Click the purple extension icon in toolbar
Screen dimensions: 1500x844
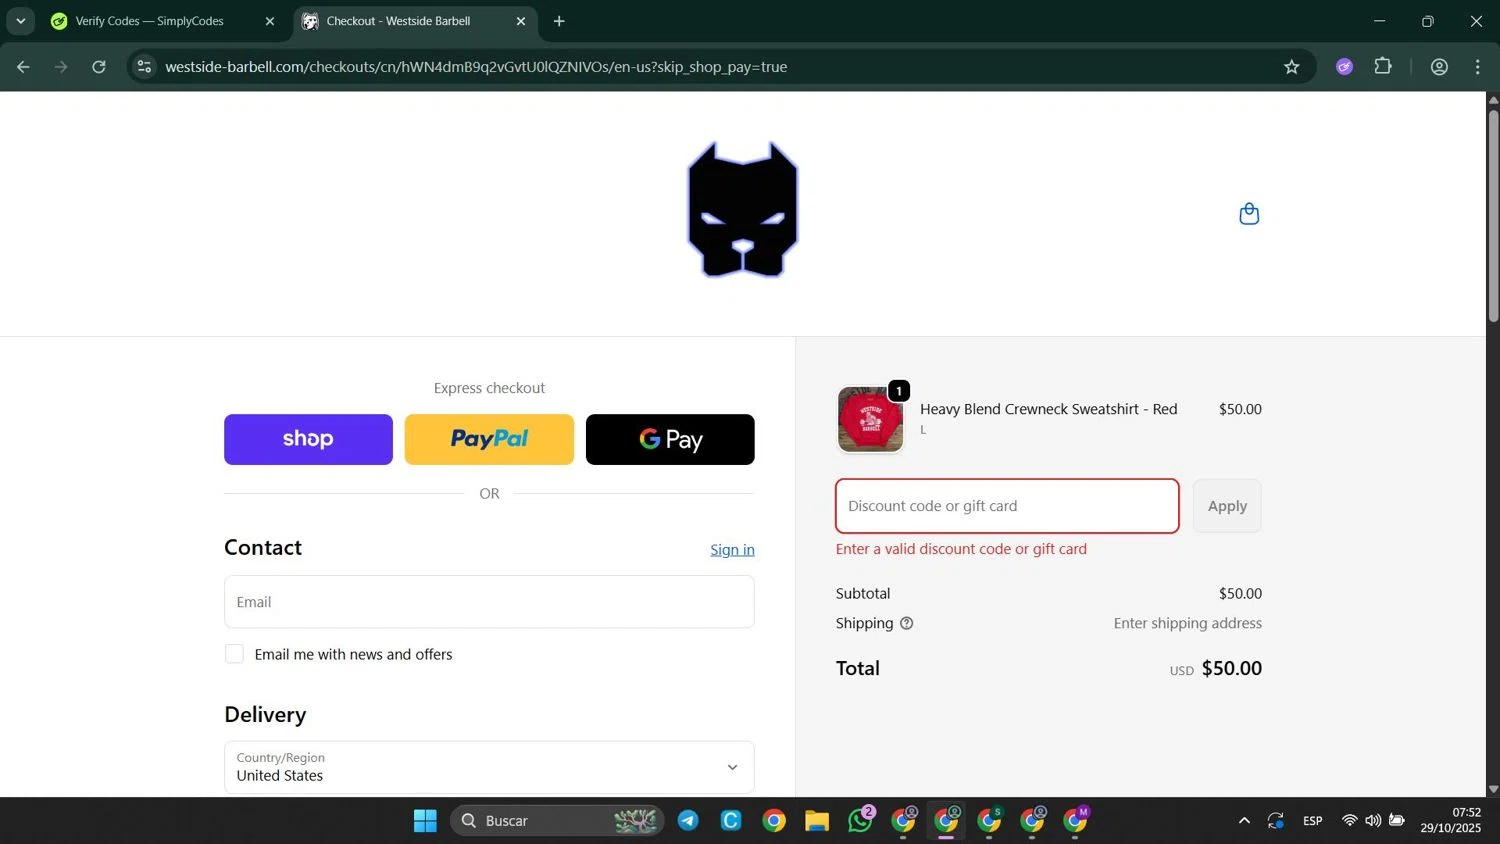tap(1344, 67)
